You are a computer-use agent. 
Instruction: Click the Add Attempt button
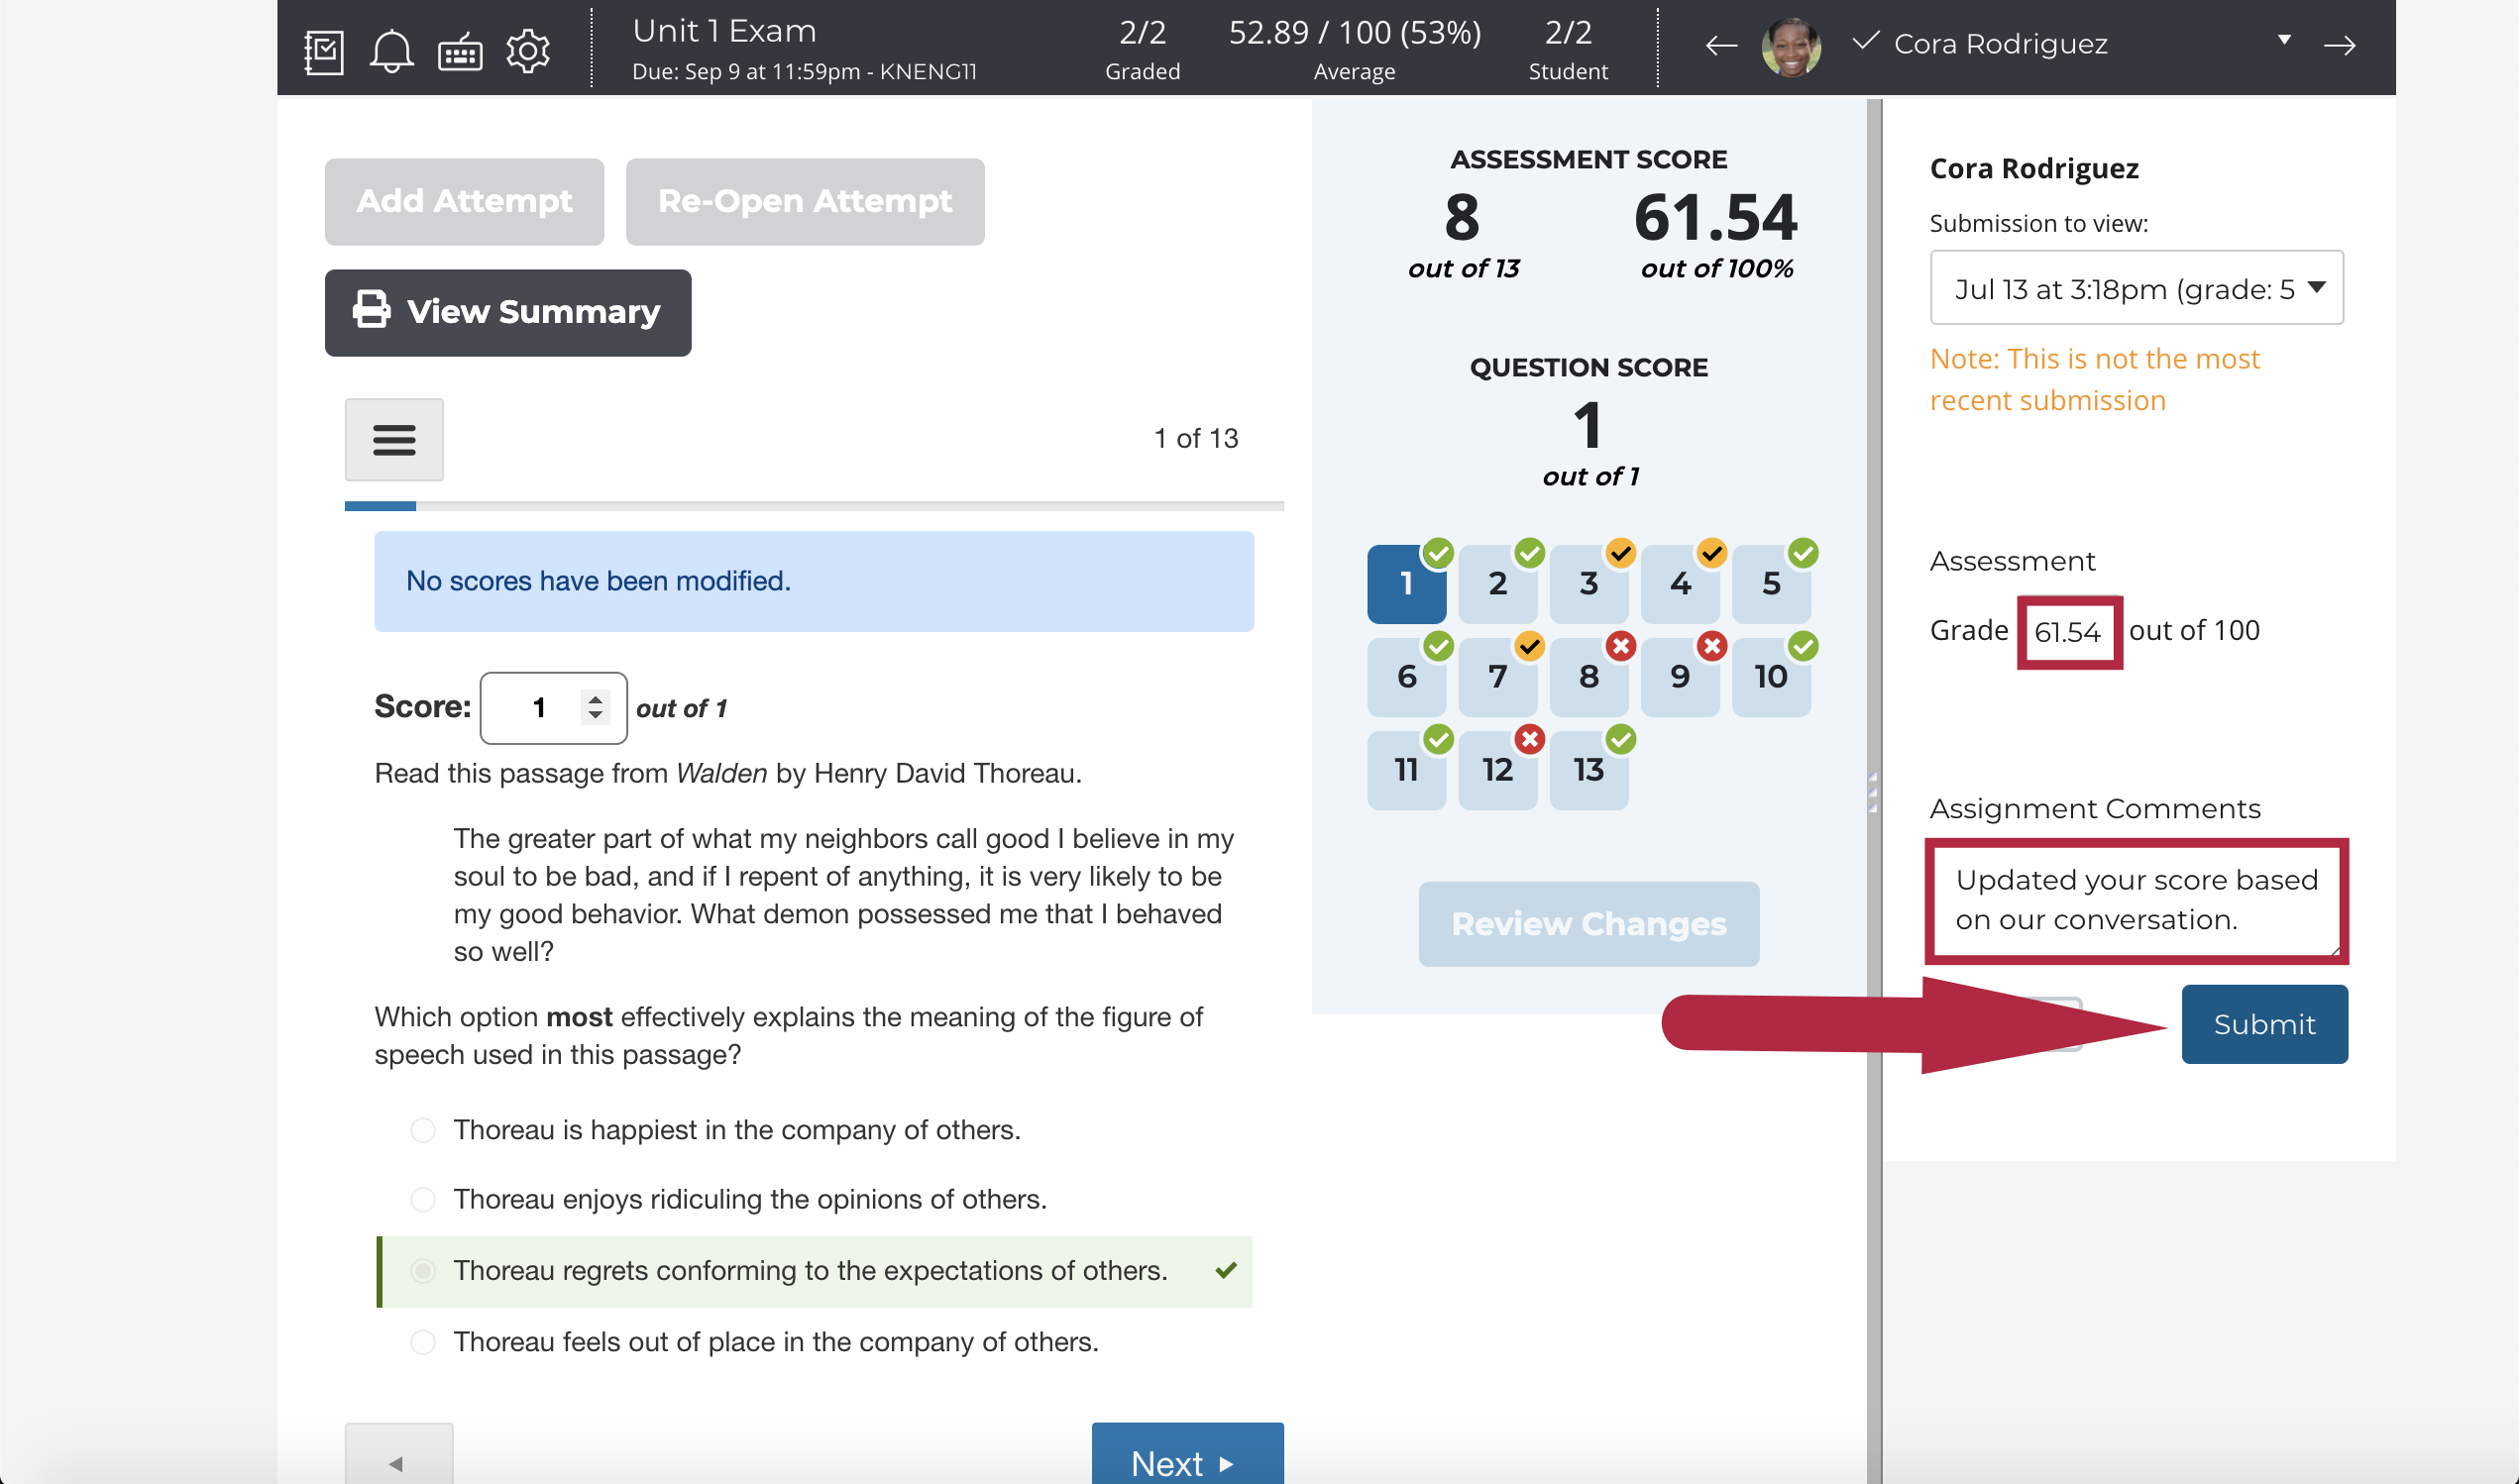pos(463,200)
